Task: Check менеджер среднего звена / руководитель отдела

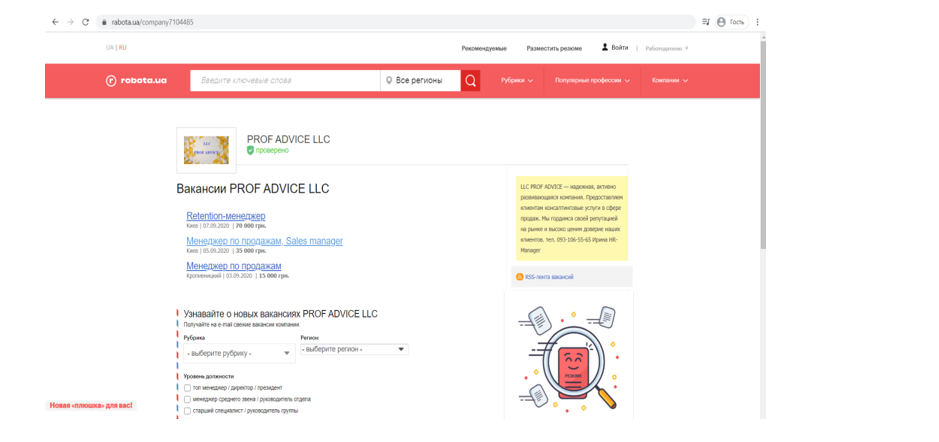Action: (187, 399)
